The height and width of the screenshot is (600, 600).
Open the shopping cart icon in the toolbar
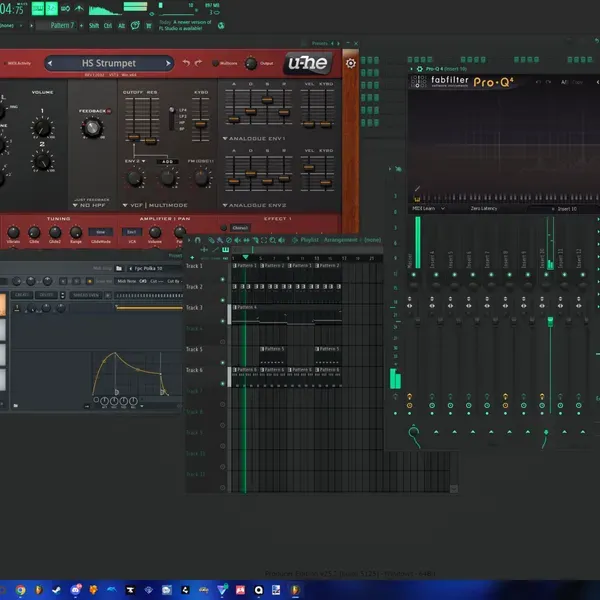tap(149, 26)
